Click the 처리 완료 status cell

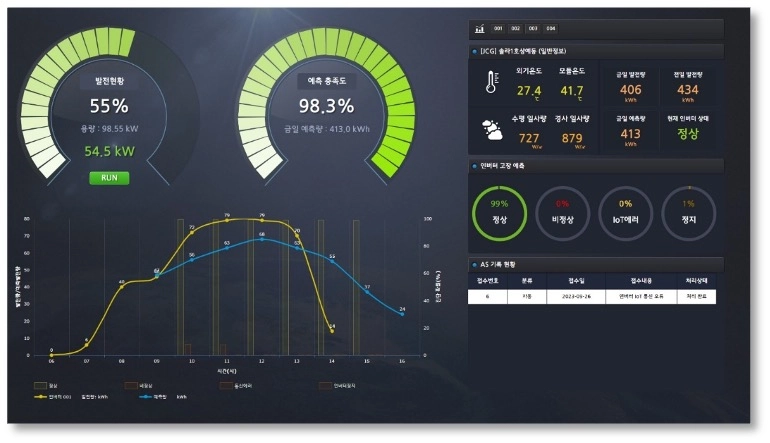(x=696, y=297)
